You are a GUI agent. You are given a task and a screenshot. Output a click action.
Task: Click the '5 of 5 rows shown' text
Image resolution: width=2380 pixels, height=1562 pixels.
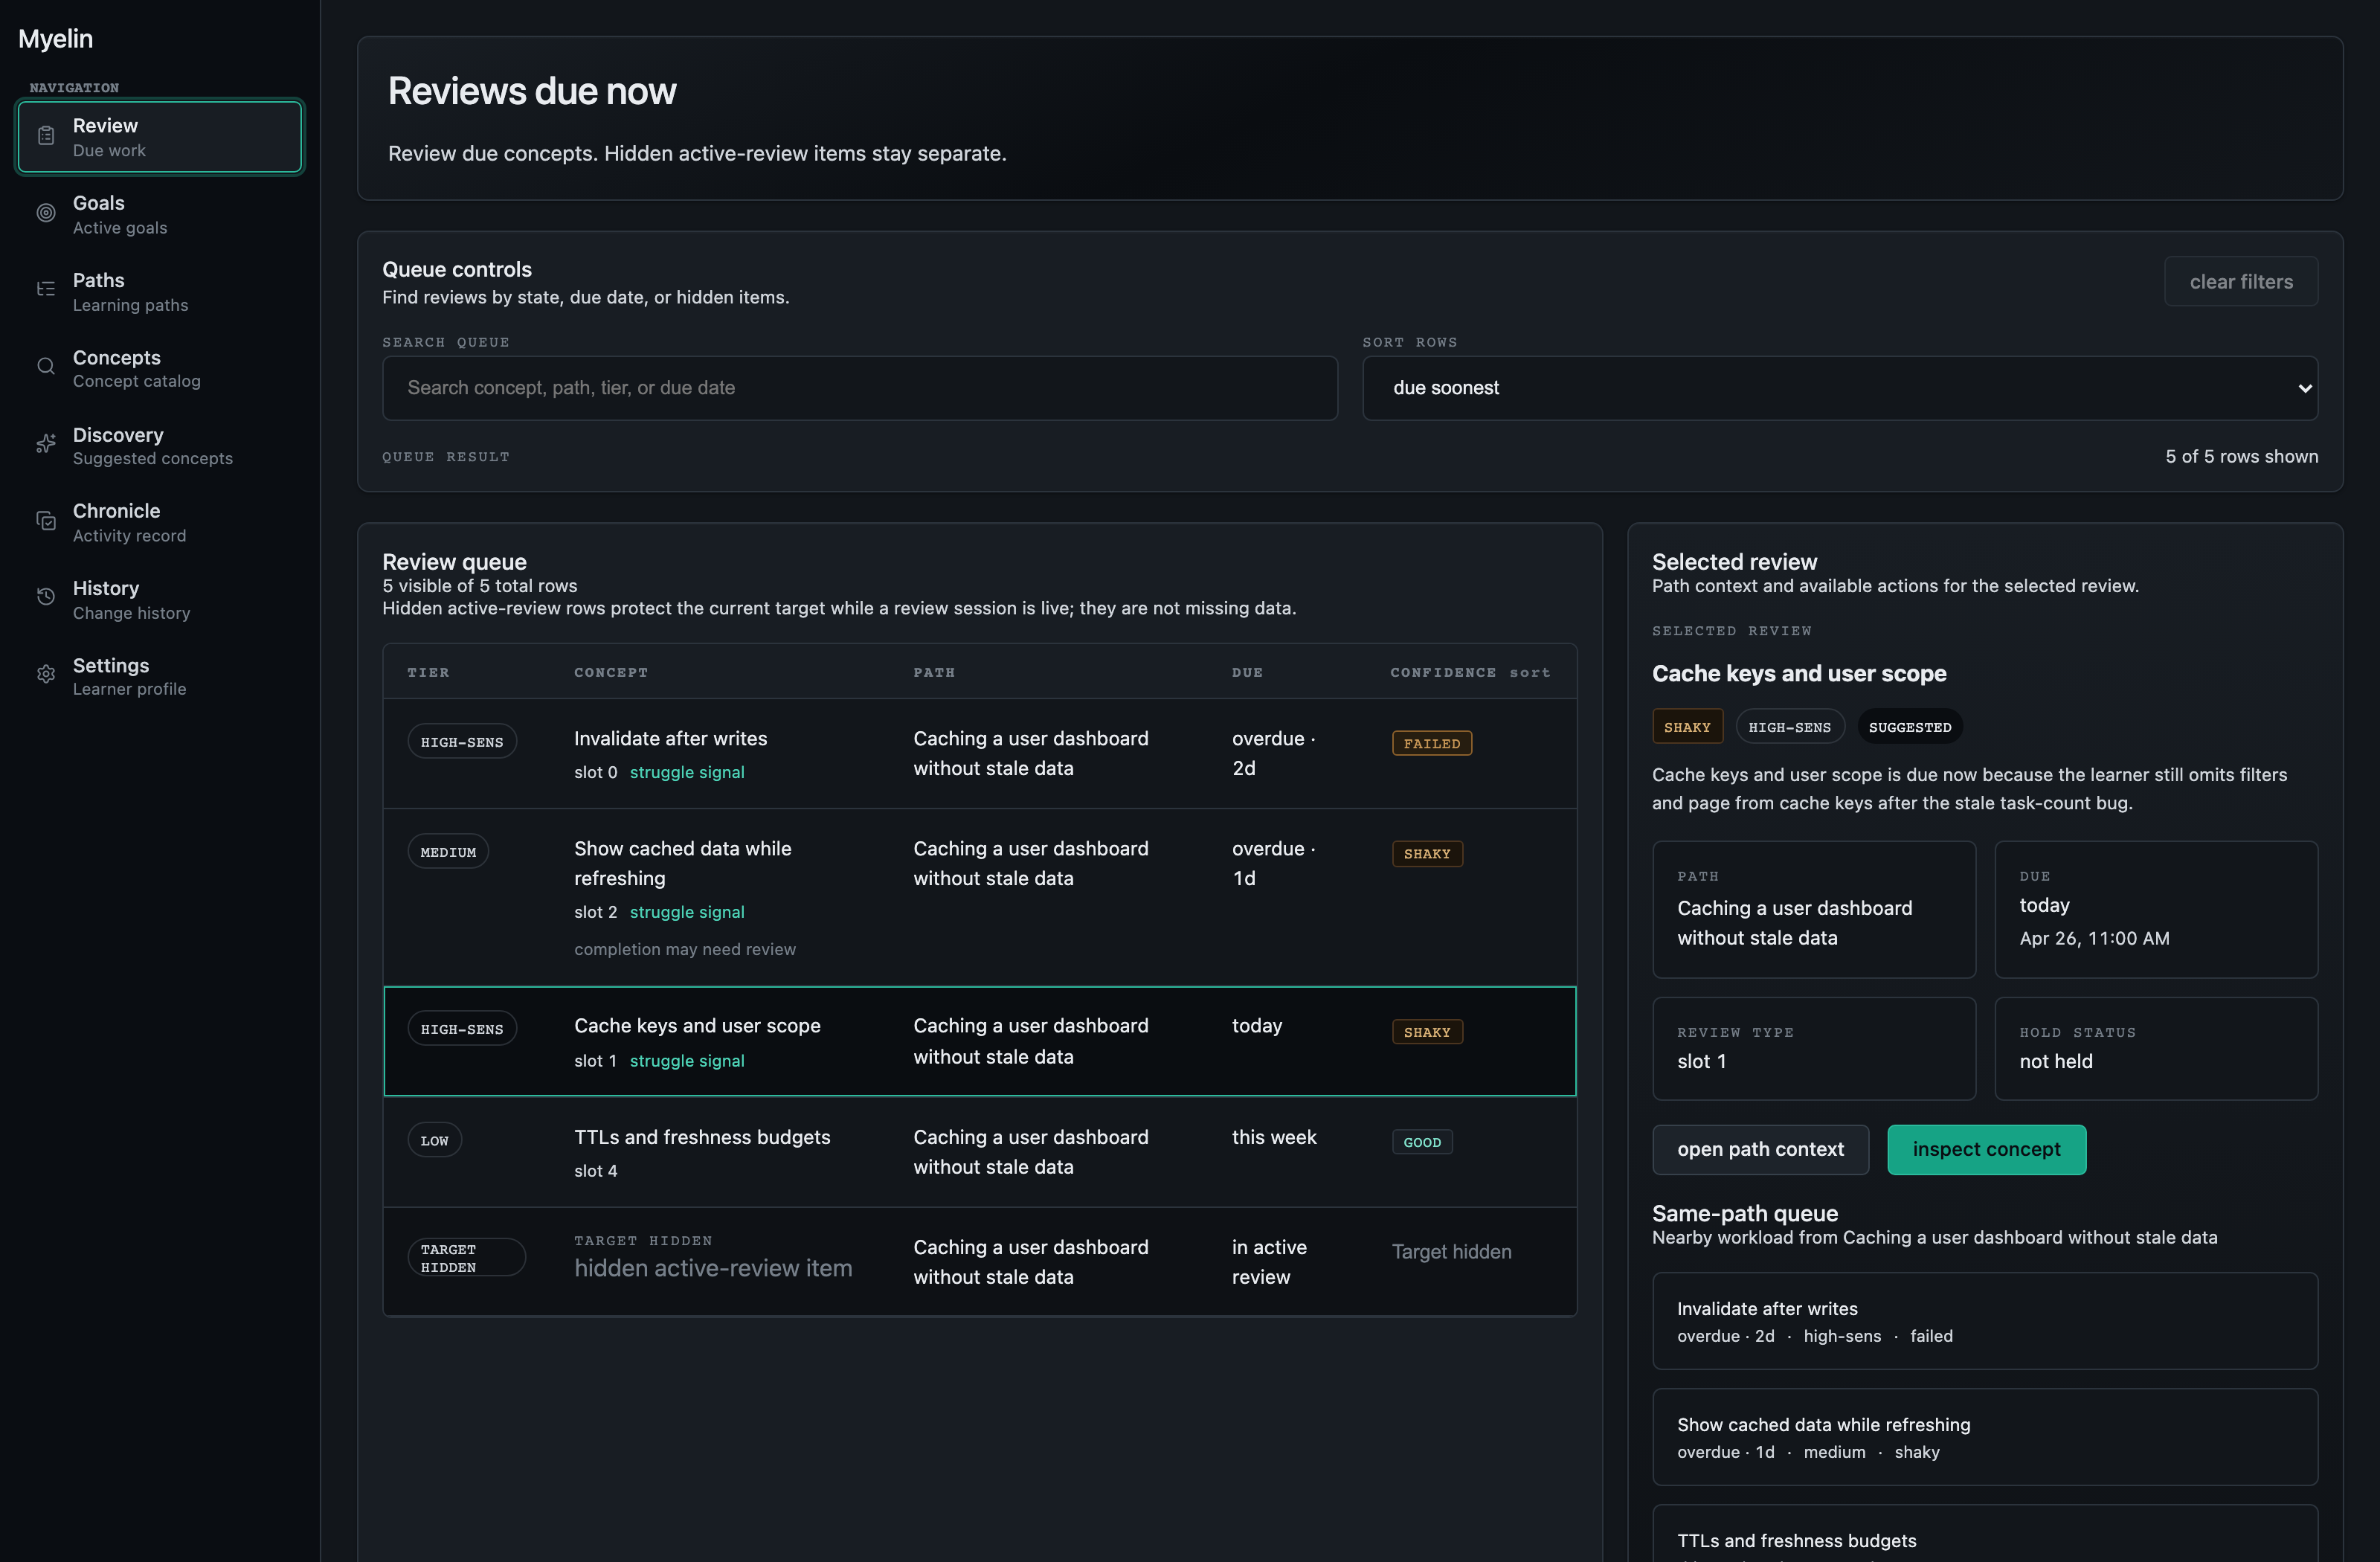[2241, 457]
